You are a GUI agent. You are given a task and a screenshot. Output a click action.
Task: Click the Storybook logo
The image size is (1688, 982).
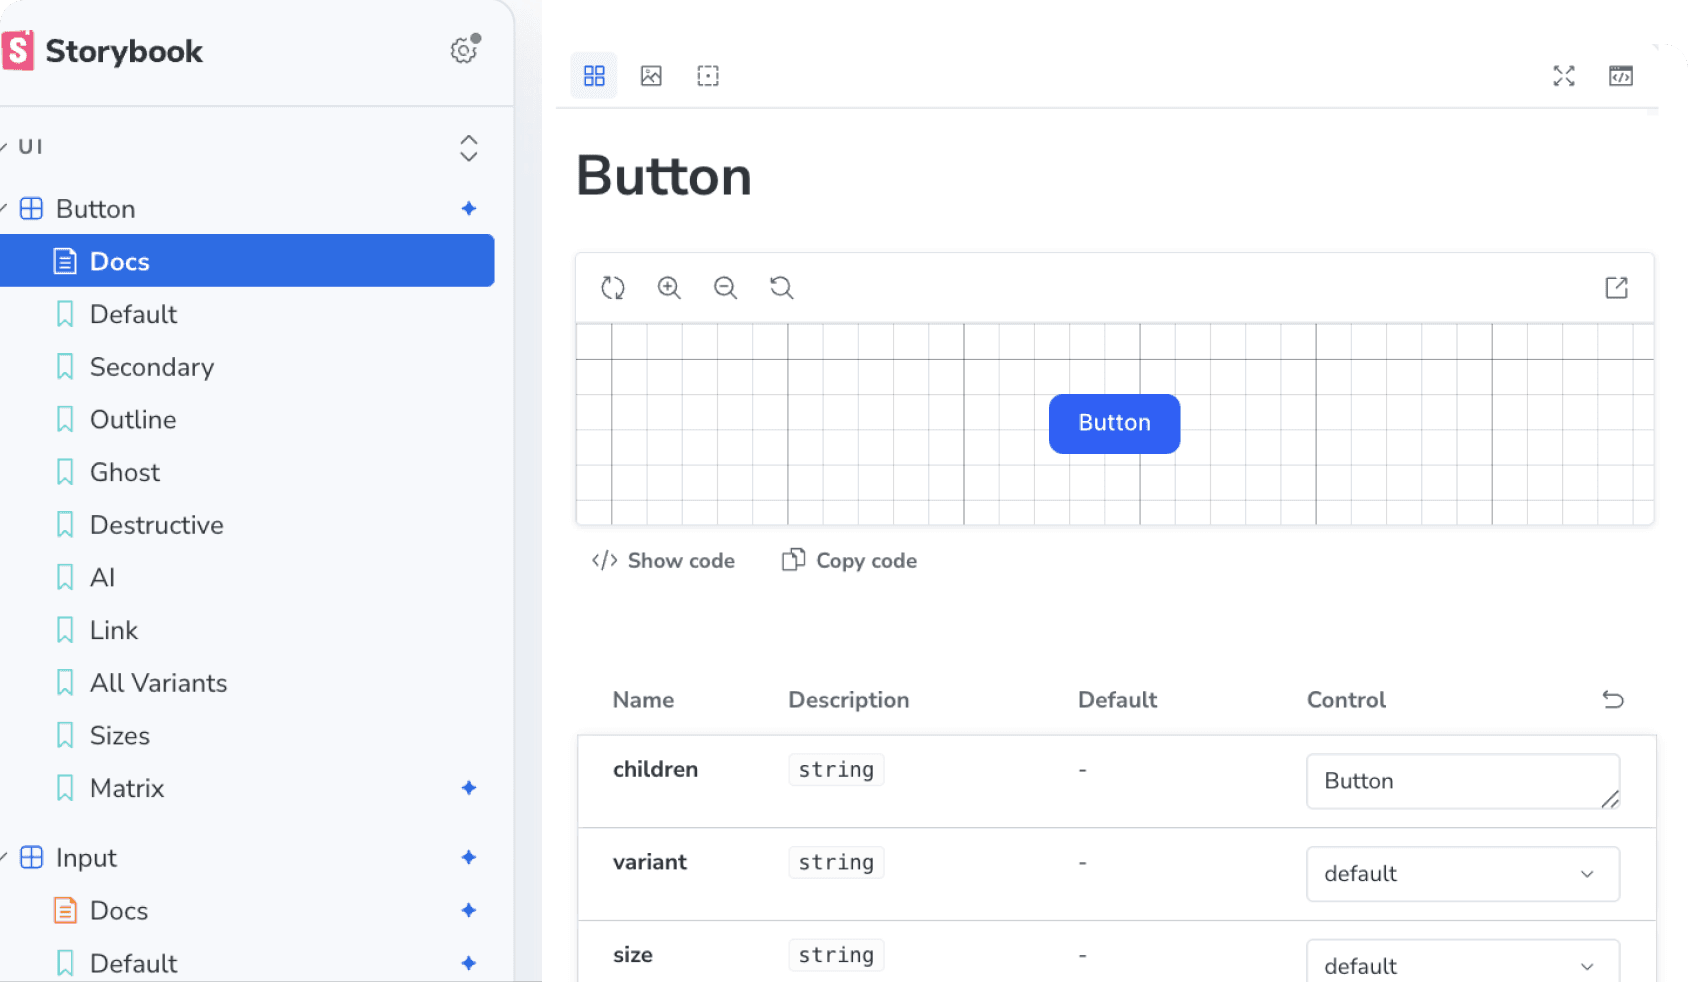(102, 51)
